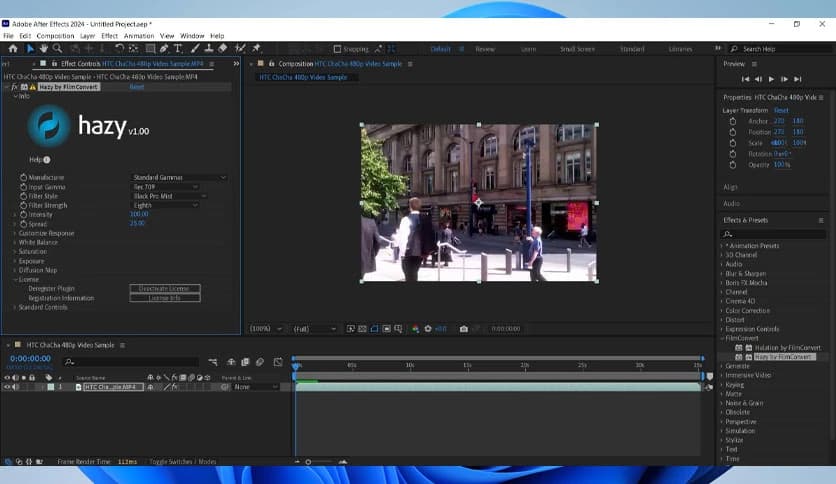This screenshot has height=484, width=836.
Task: Open Filter Style Black Pro Mist dropdown
Action: click(170, 196)
